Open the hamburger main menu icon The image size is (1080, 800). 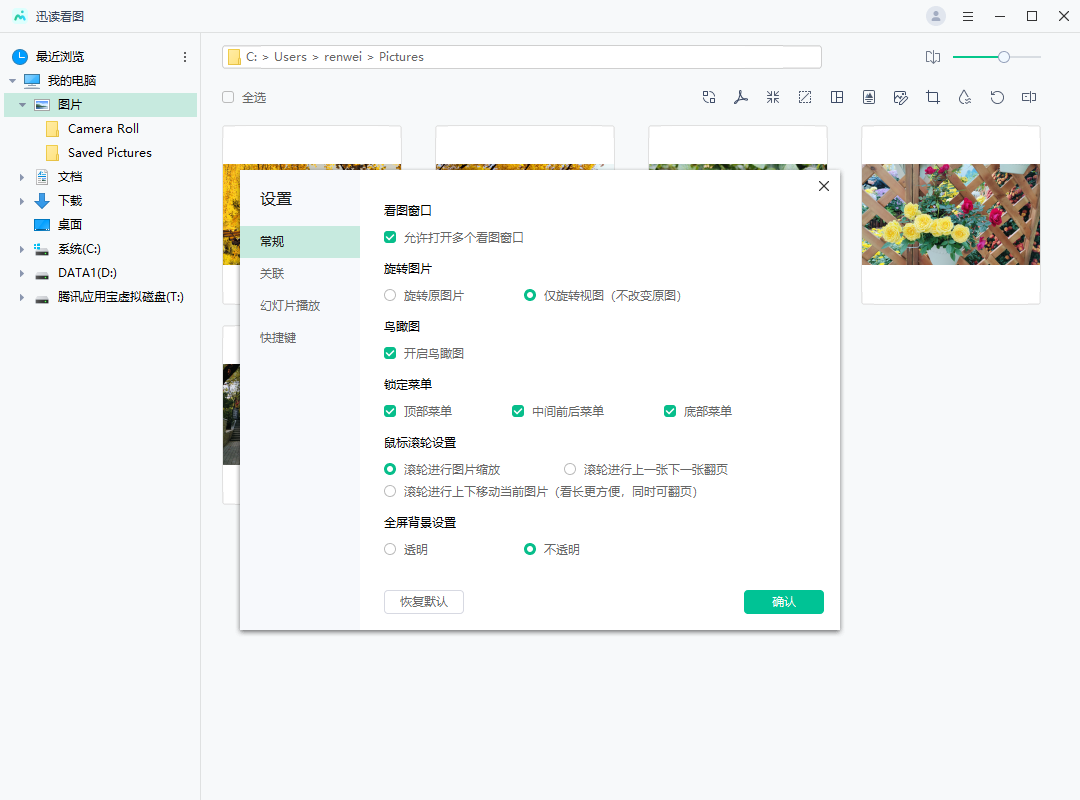[x=968, y=16]
